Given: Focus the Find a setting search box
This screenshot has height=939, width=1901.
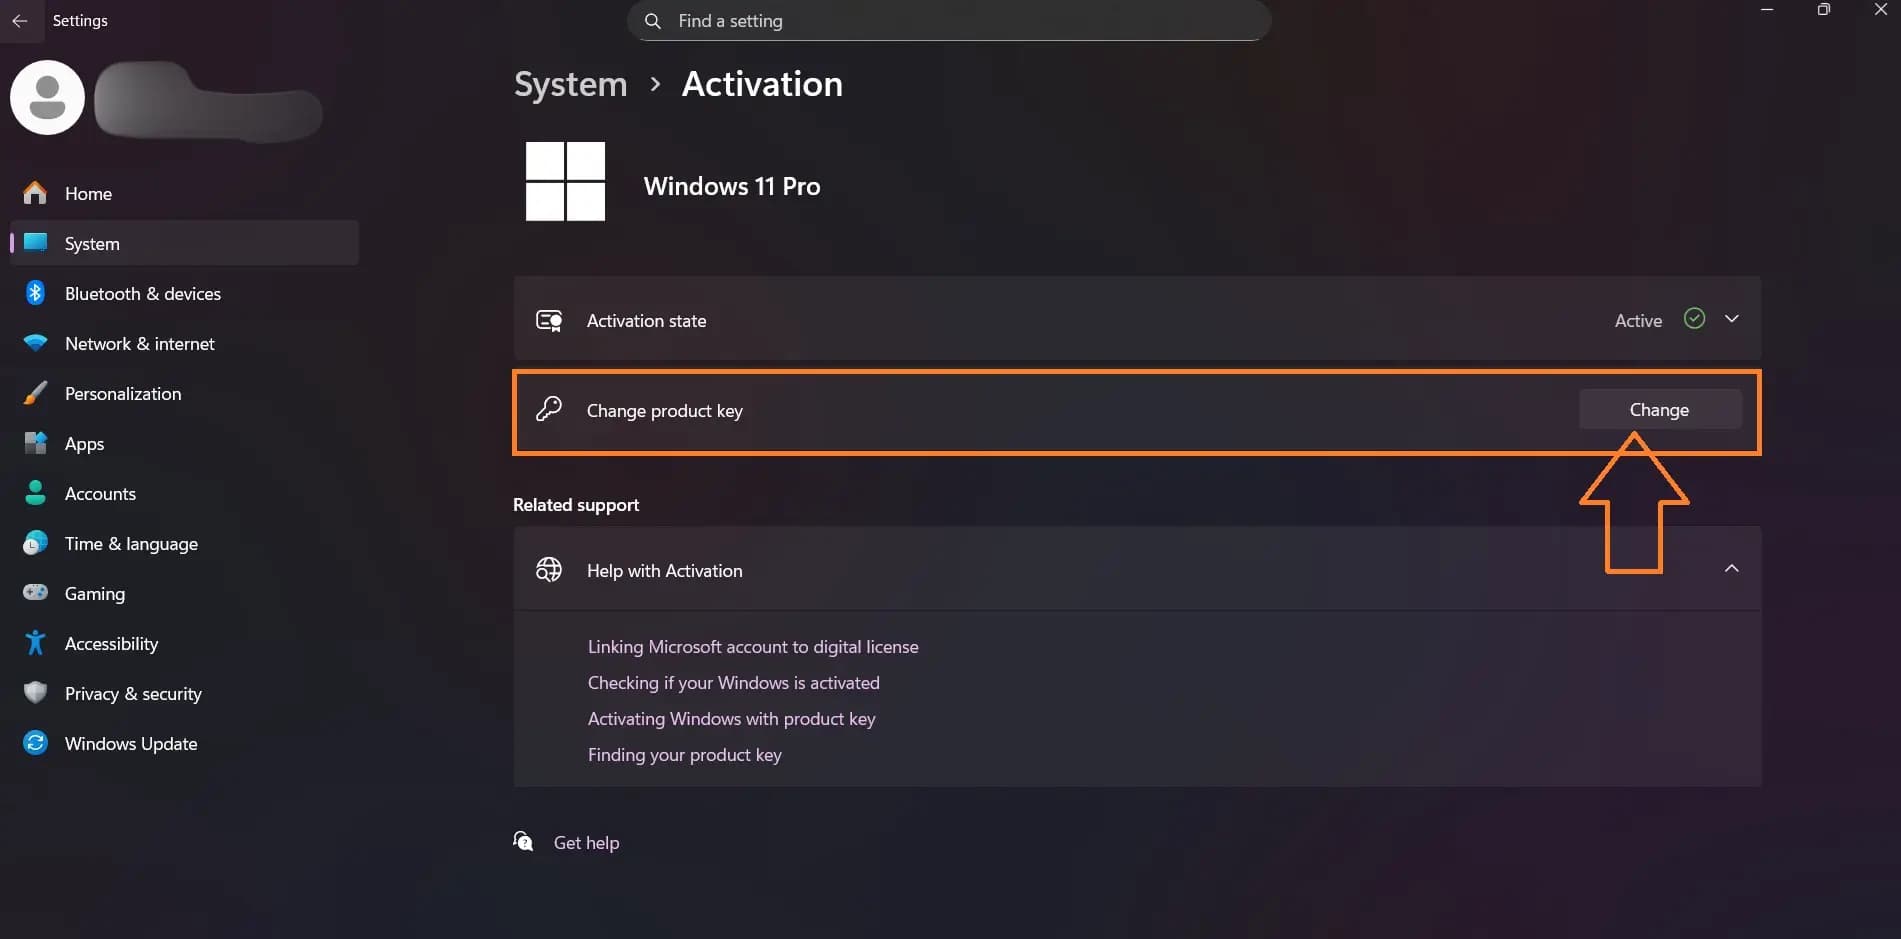Looking at the screenshot, I should pos(949,21).
